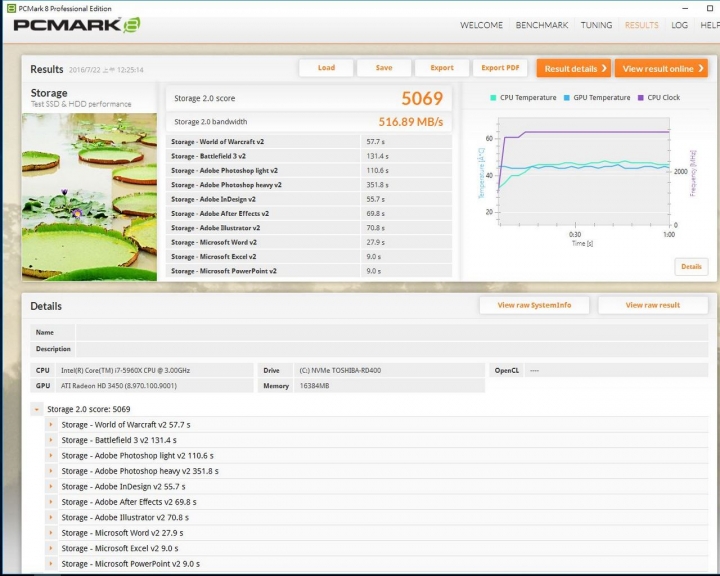Viewport: 720px width, 576px height.
Task: Expand Adobe Photoshop light v2 tree row
Action: [x=51, y=456]
